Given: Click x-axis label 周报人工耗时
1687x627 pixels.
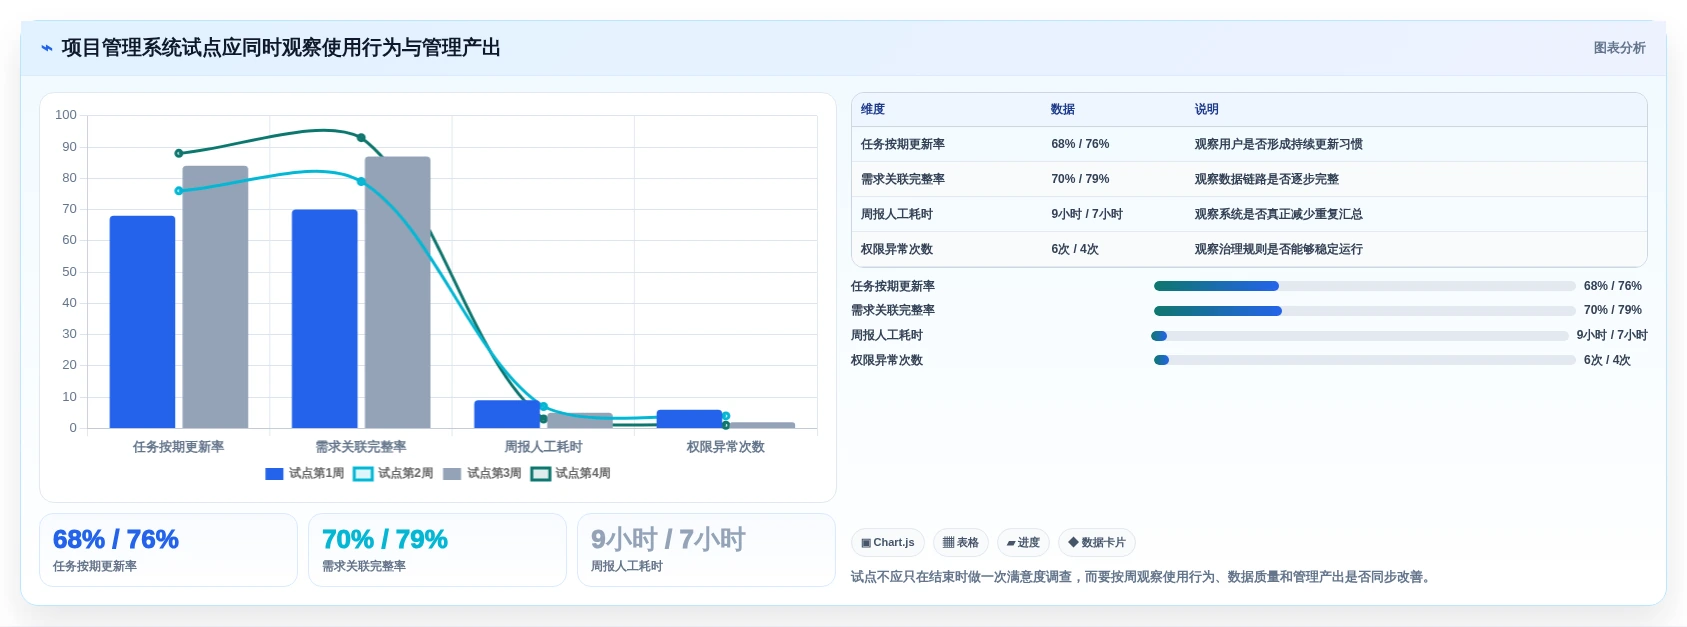Looking at the screenshot, I should pyautogui.click(x=543, y=447).
